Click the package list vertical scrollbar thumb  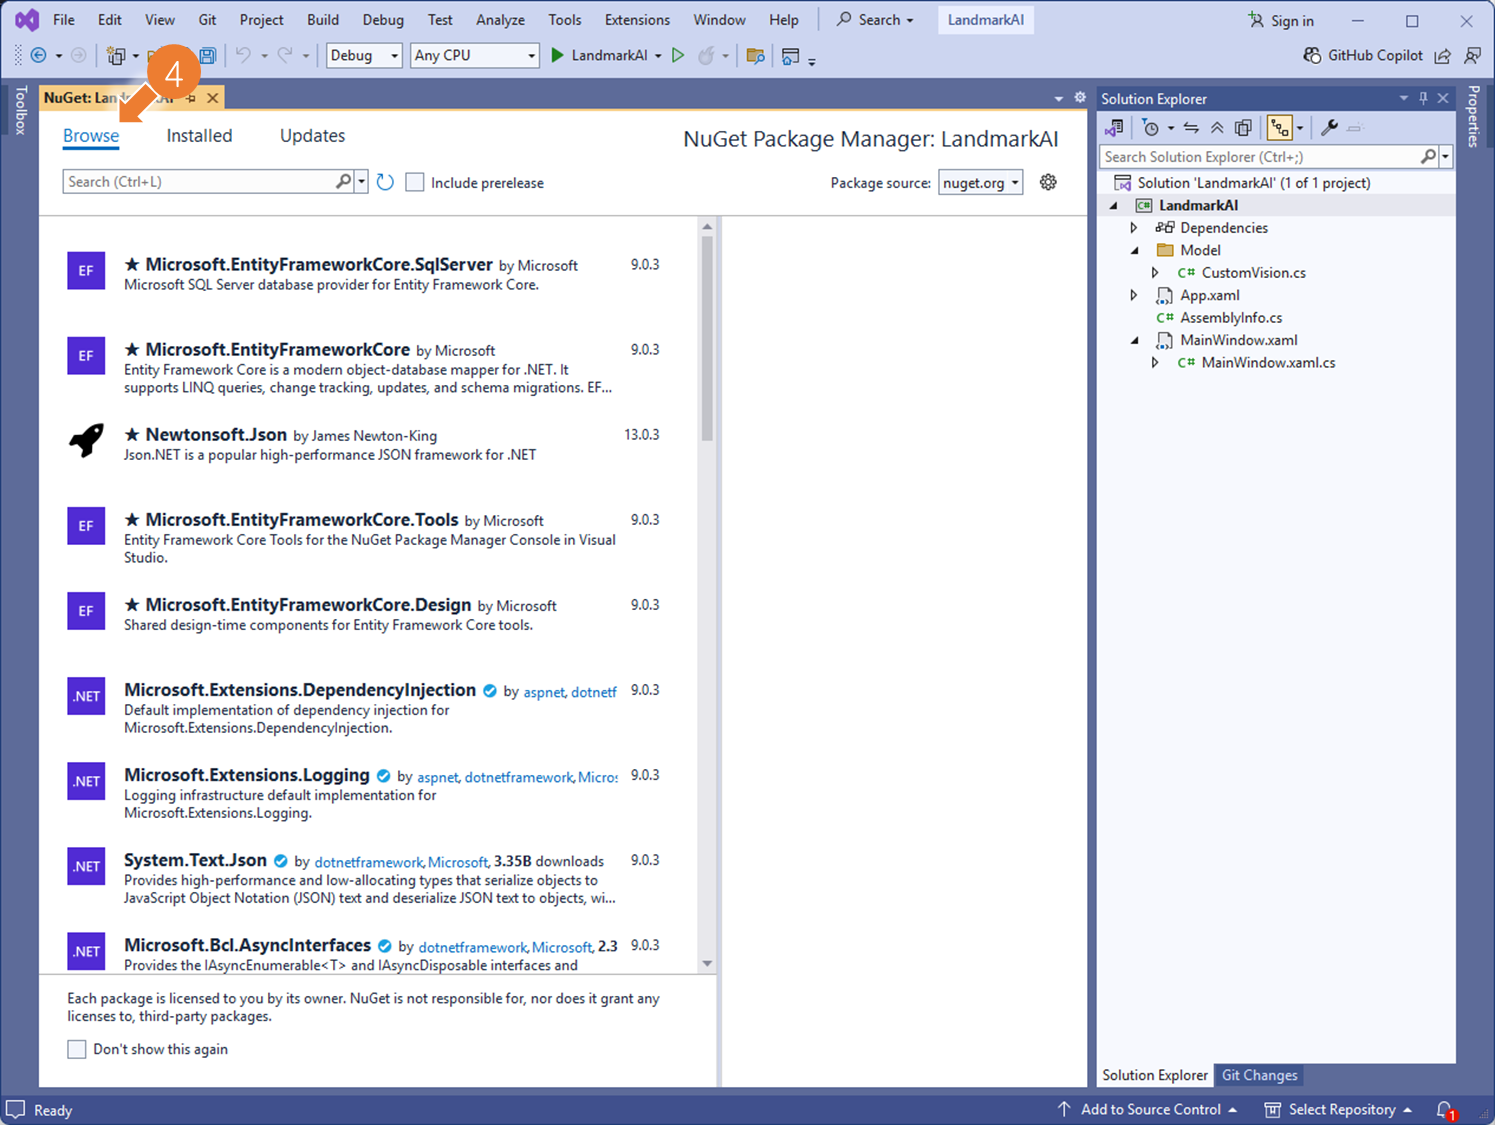click(707, 338)
